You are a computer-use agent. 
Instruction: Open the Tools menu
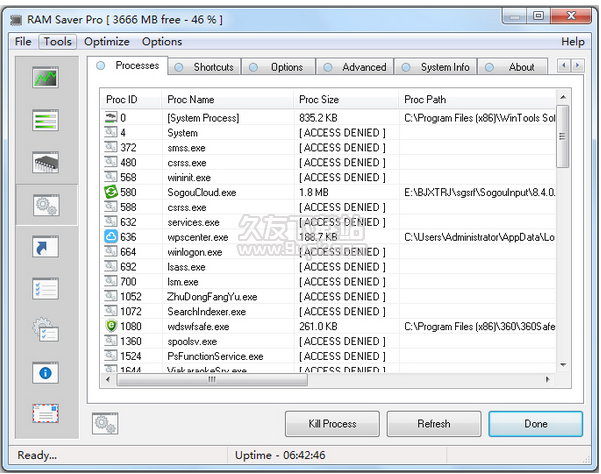click(57, 41)
